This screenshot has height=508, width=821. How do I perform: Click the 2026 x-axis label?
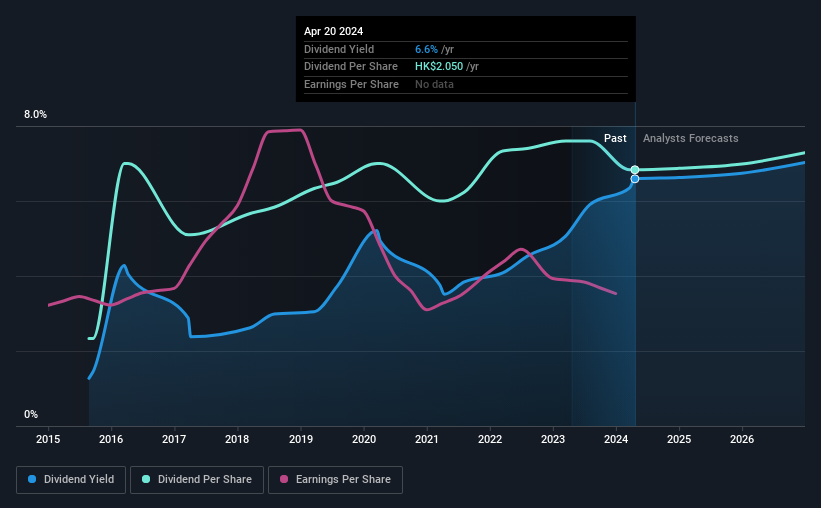coord(742,439)
